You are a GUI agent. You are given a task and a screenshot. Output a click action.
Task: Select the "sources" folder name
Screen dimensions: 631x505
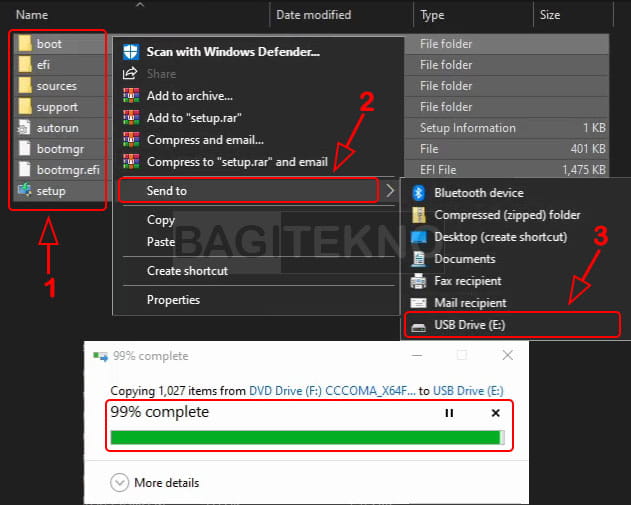pyautogui.click(x=56, y=86)
